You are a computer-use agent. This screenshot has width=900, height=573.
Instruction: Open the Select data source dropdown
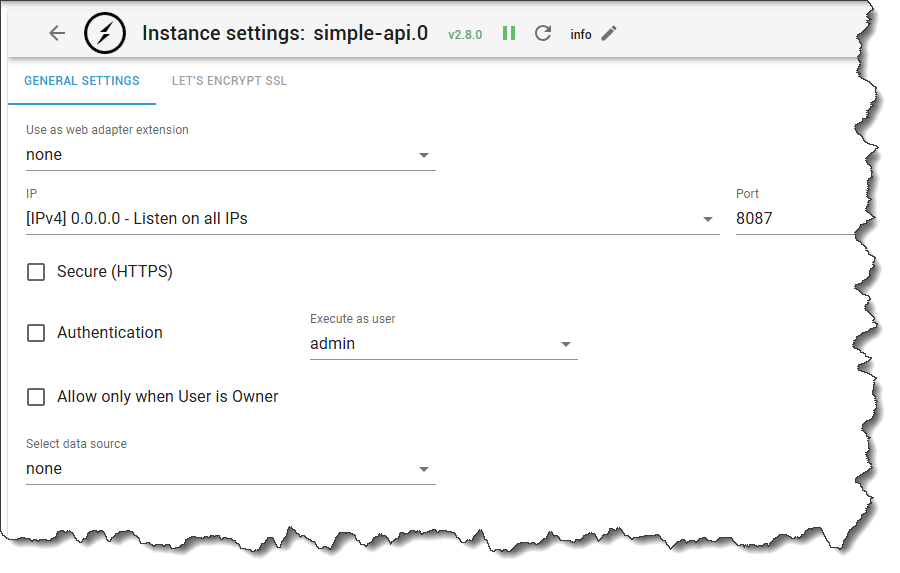pyautogui.click(x=230, y=469)
